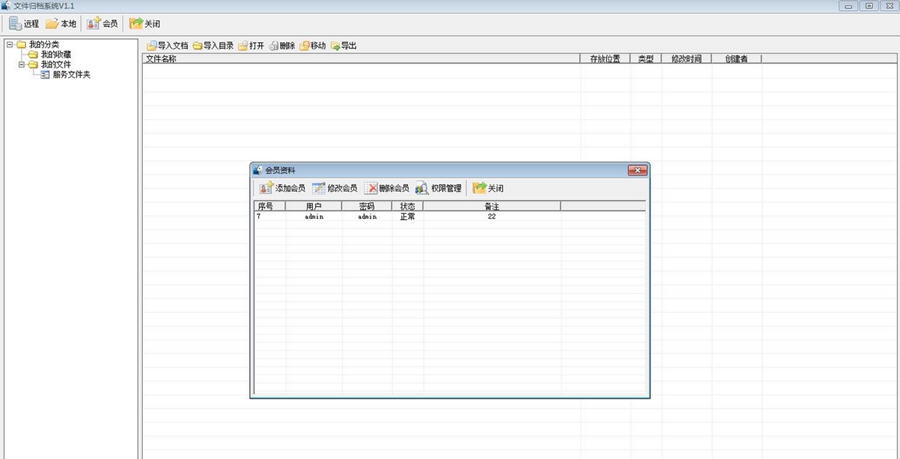Screen dimensions: 900x459
Task: Open the 远程 (remote) toolbar button
Action: pos(24,24)
